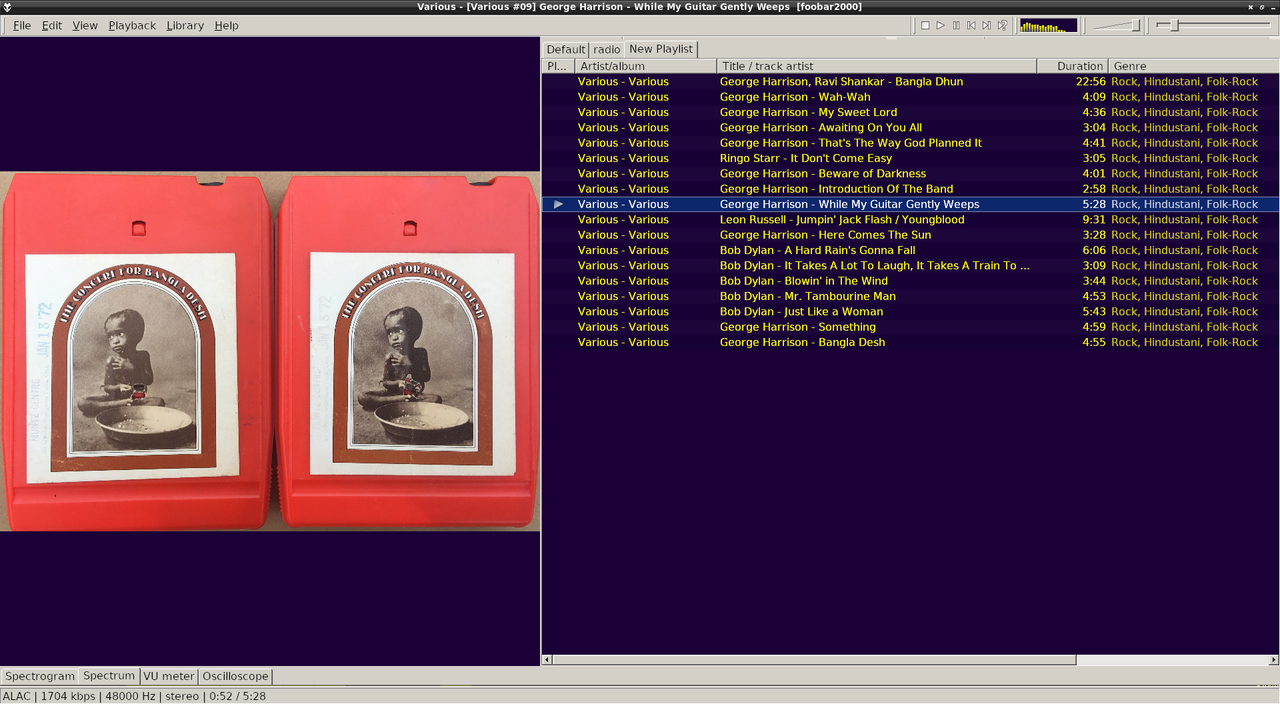This screenshot has width=1280, height=704.
Task: Select It Takes A Lot To Laugh track
Action: 911,266
